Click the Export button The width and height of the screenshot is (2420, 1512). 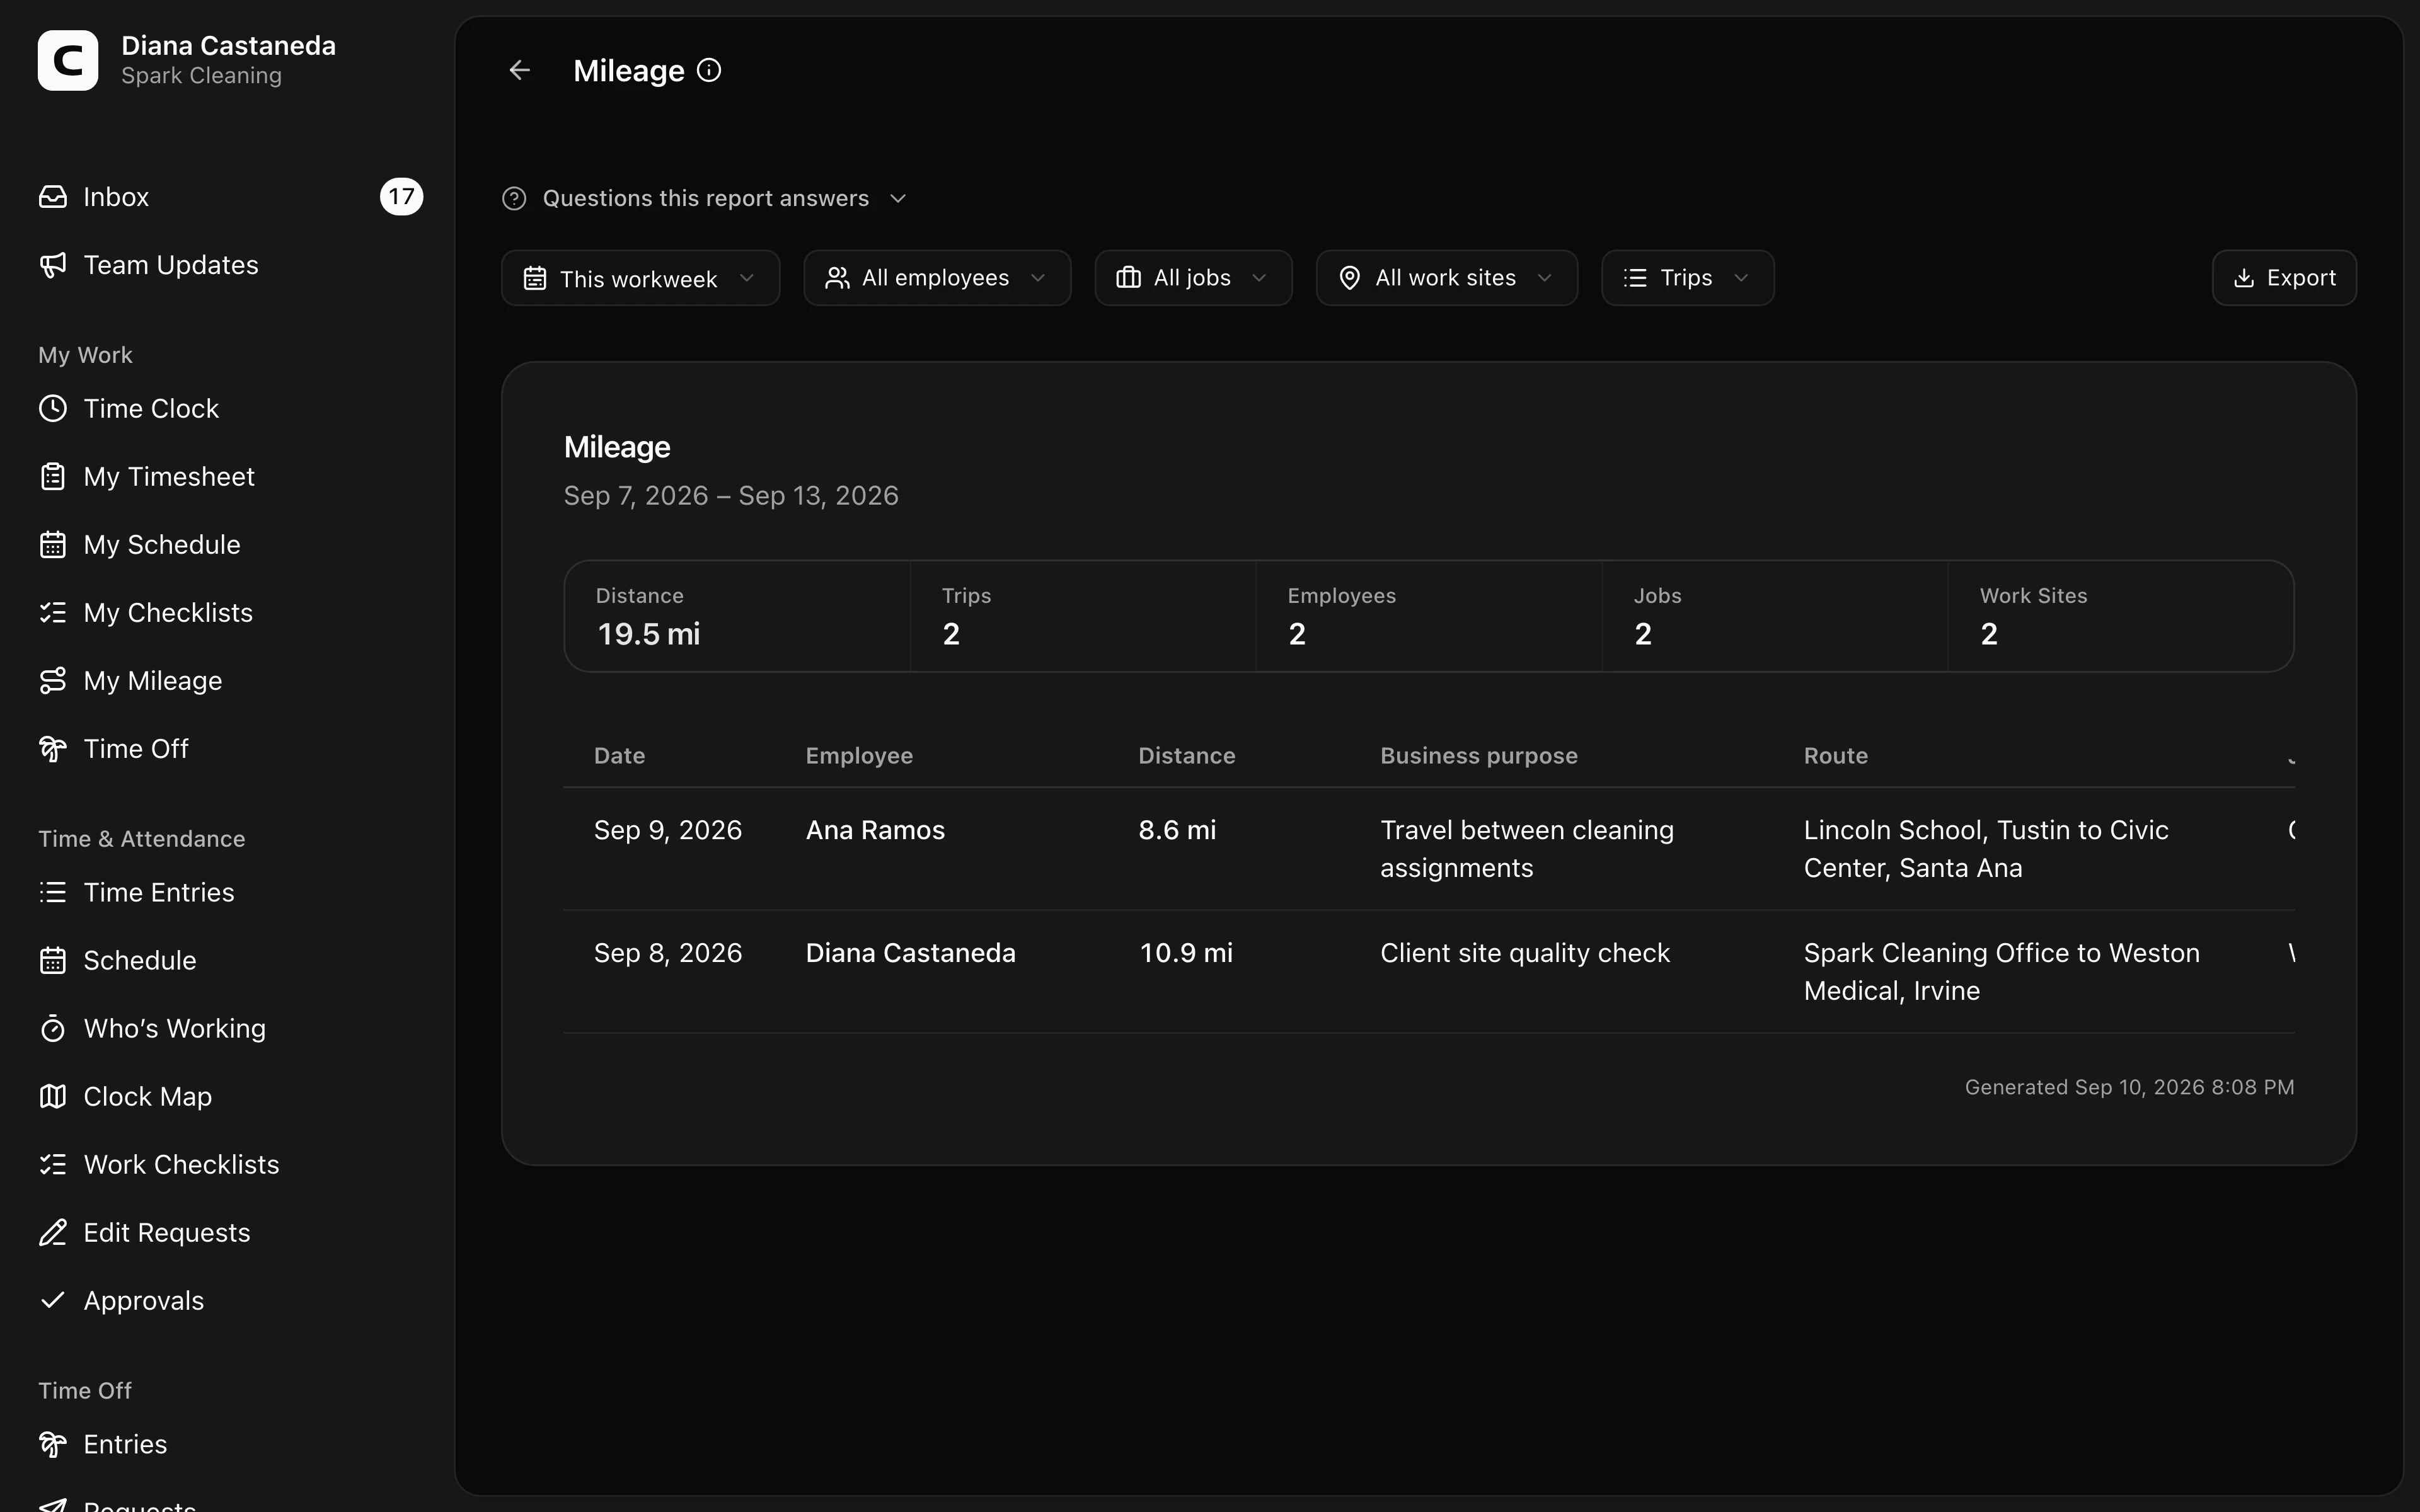tap(2284, 278)
